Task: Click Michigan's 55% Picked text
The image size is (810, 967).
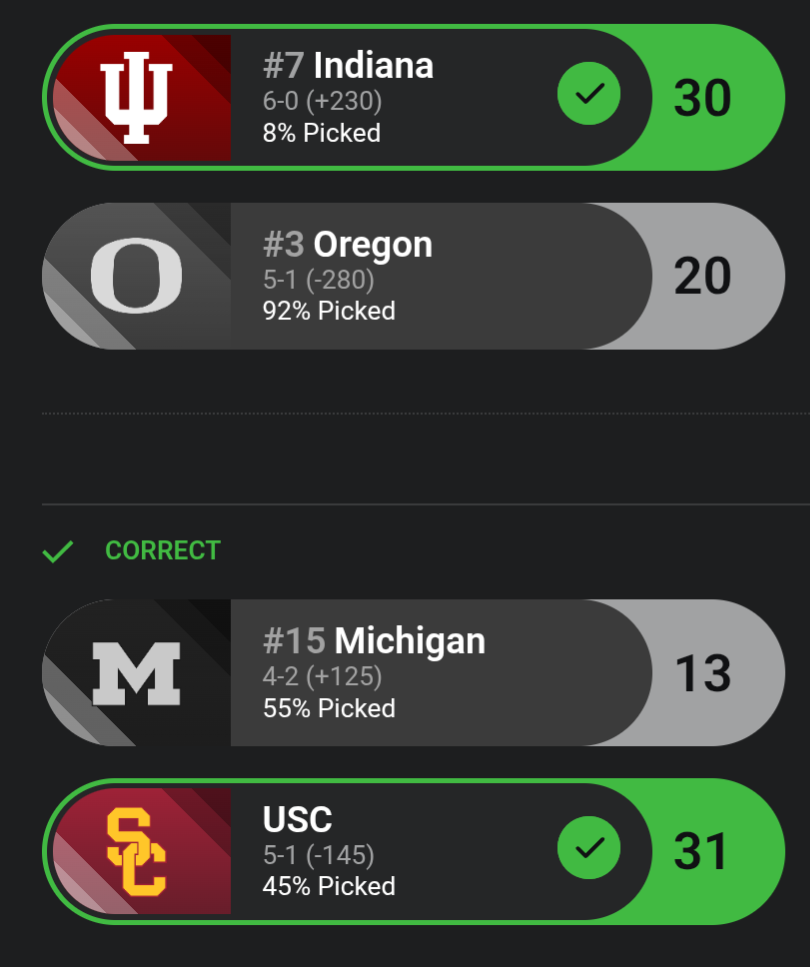Action: point(329,708)
